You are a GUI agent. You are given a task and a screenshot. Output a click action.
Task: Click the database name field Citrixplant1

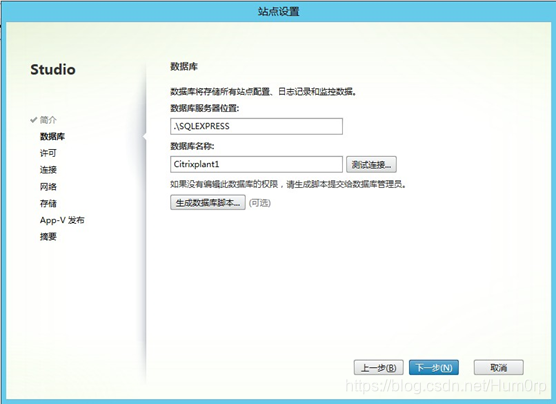coord(256,164)
